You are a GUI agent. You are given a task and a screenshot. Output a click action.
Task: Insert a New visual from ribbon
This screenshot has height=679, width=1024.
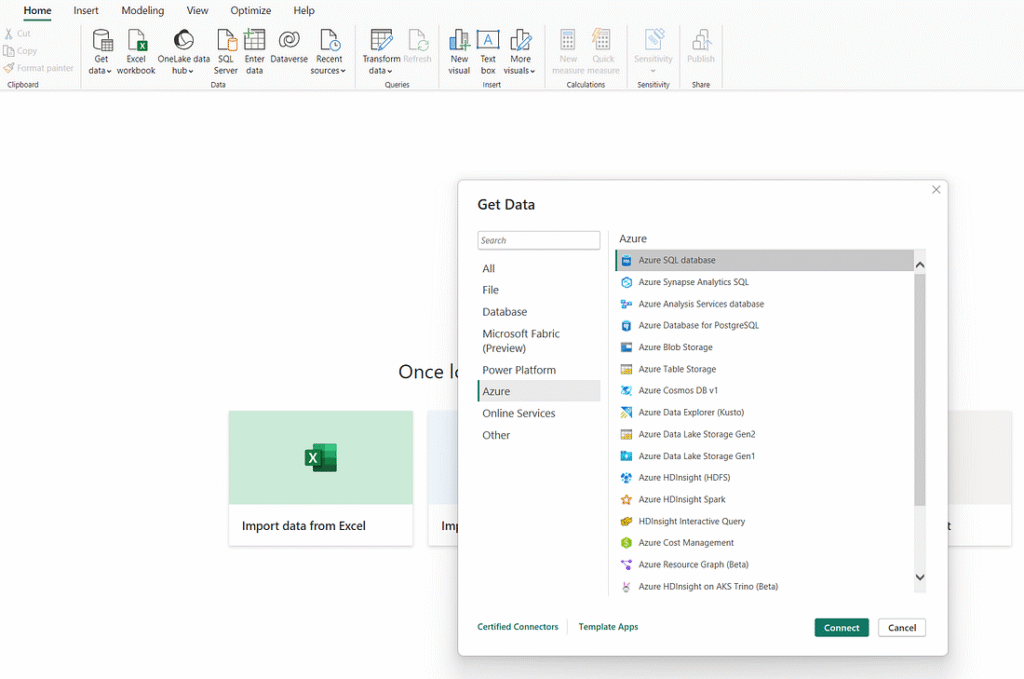coord(459,51)
